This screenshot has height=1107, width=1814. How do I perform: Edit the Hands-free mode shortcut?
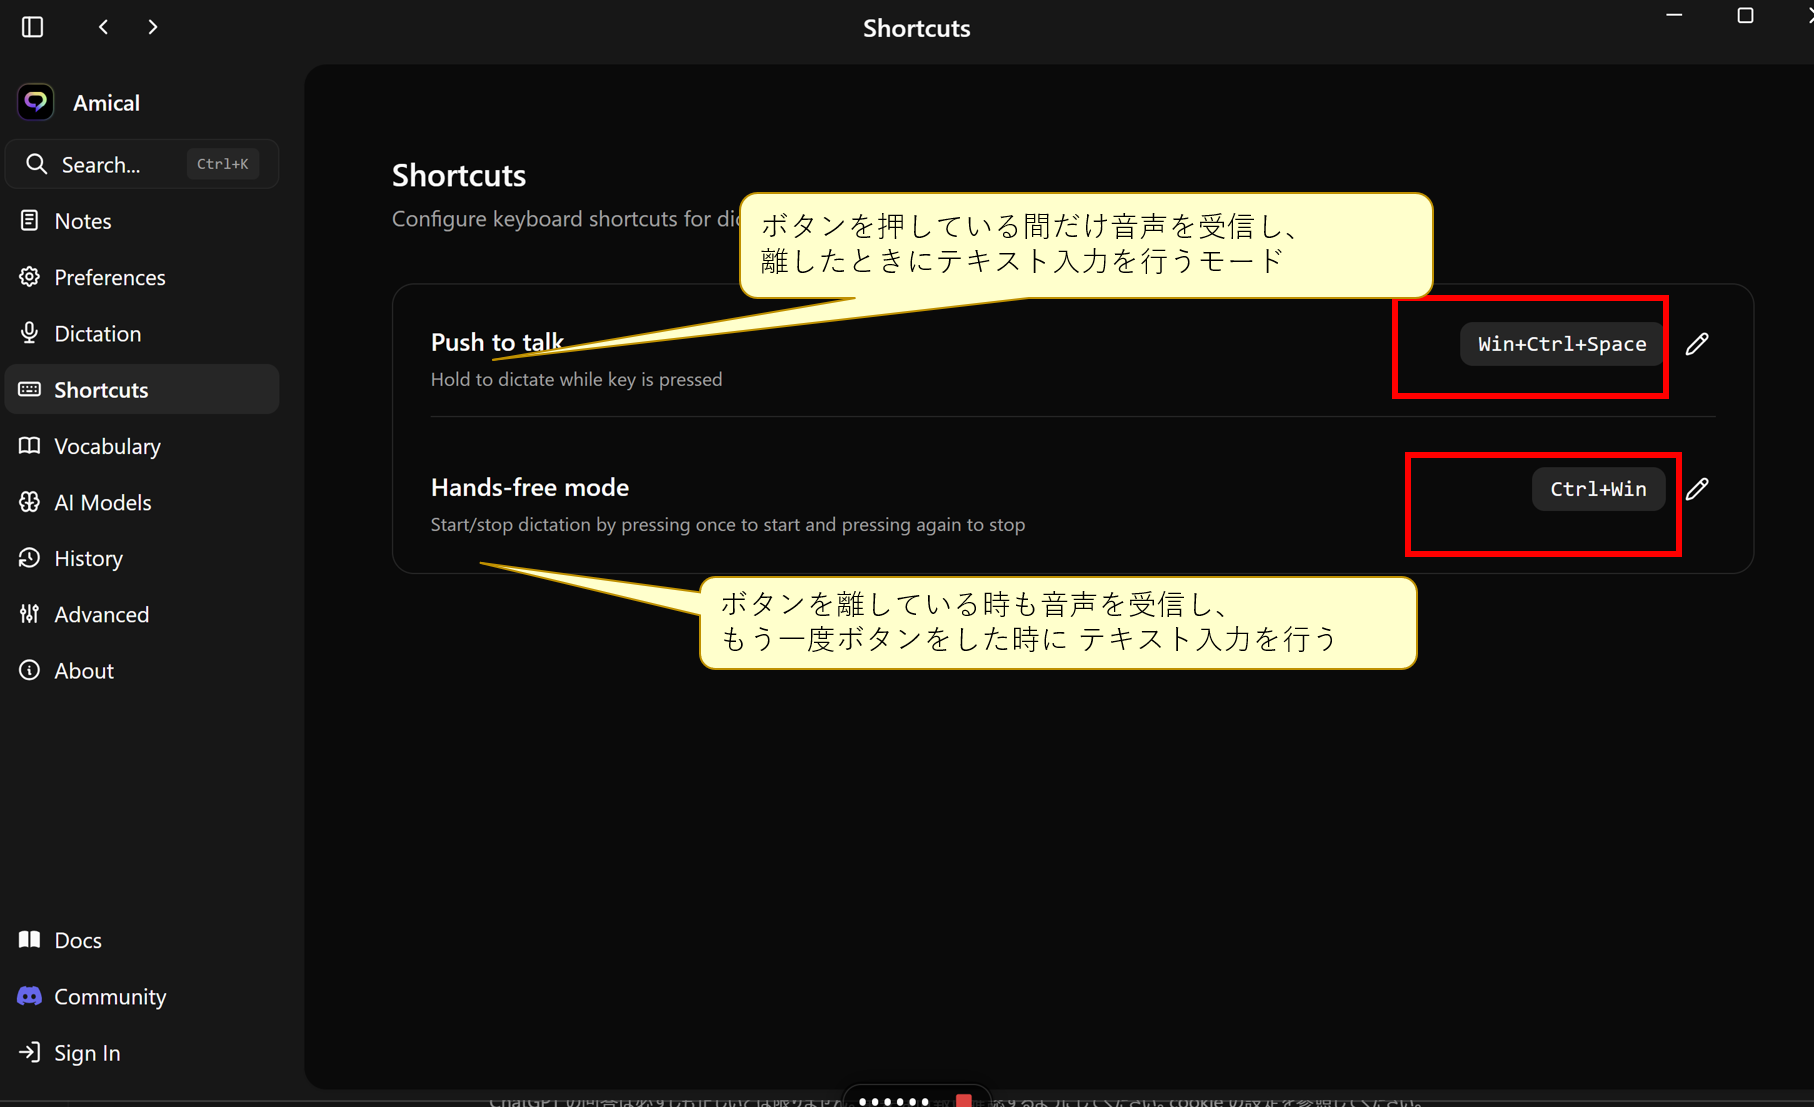coord(1696,489)
